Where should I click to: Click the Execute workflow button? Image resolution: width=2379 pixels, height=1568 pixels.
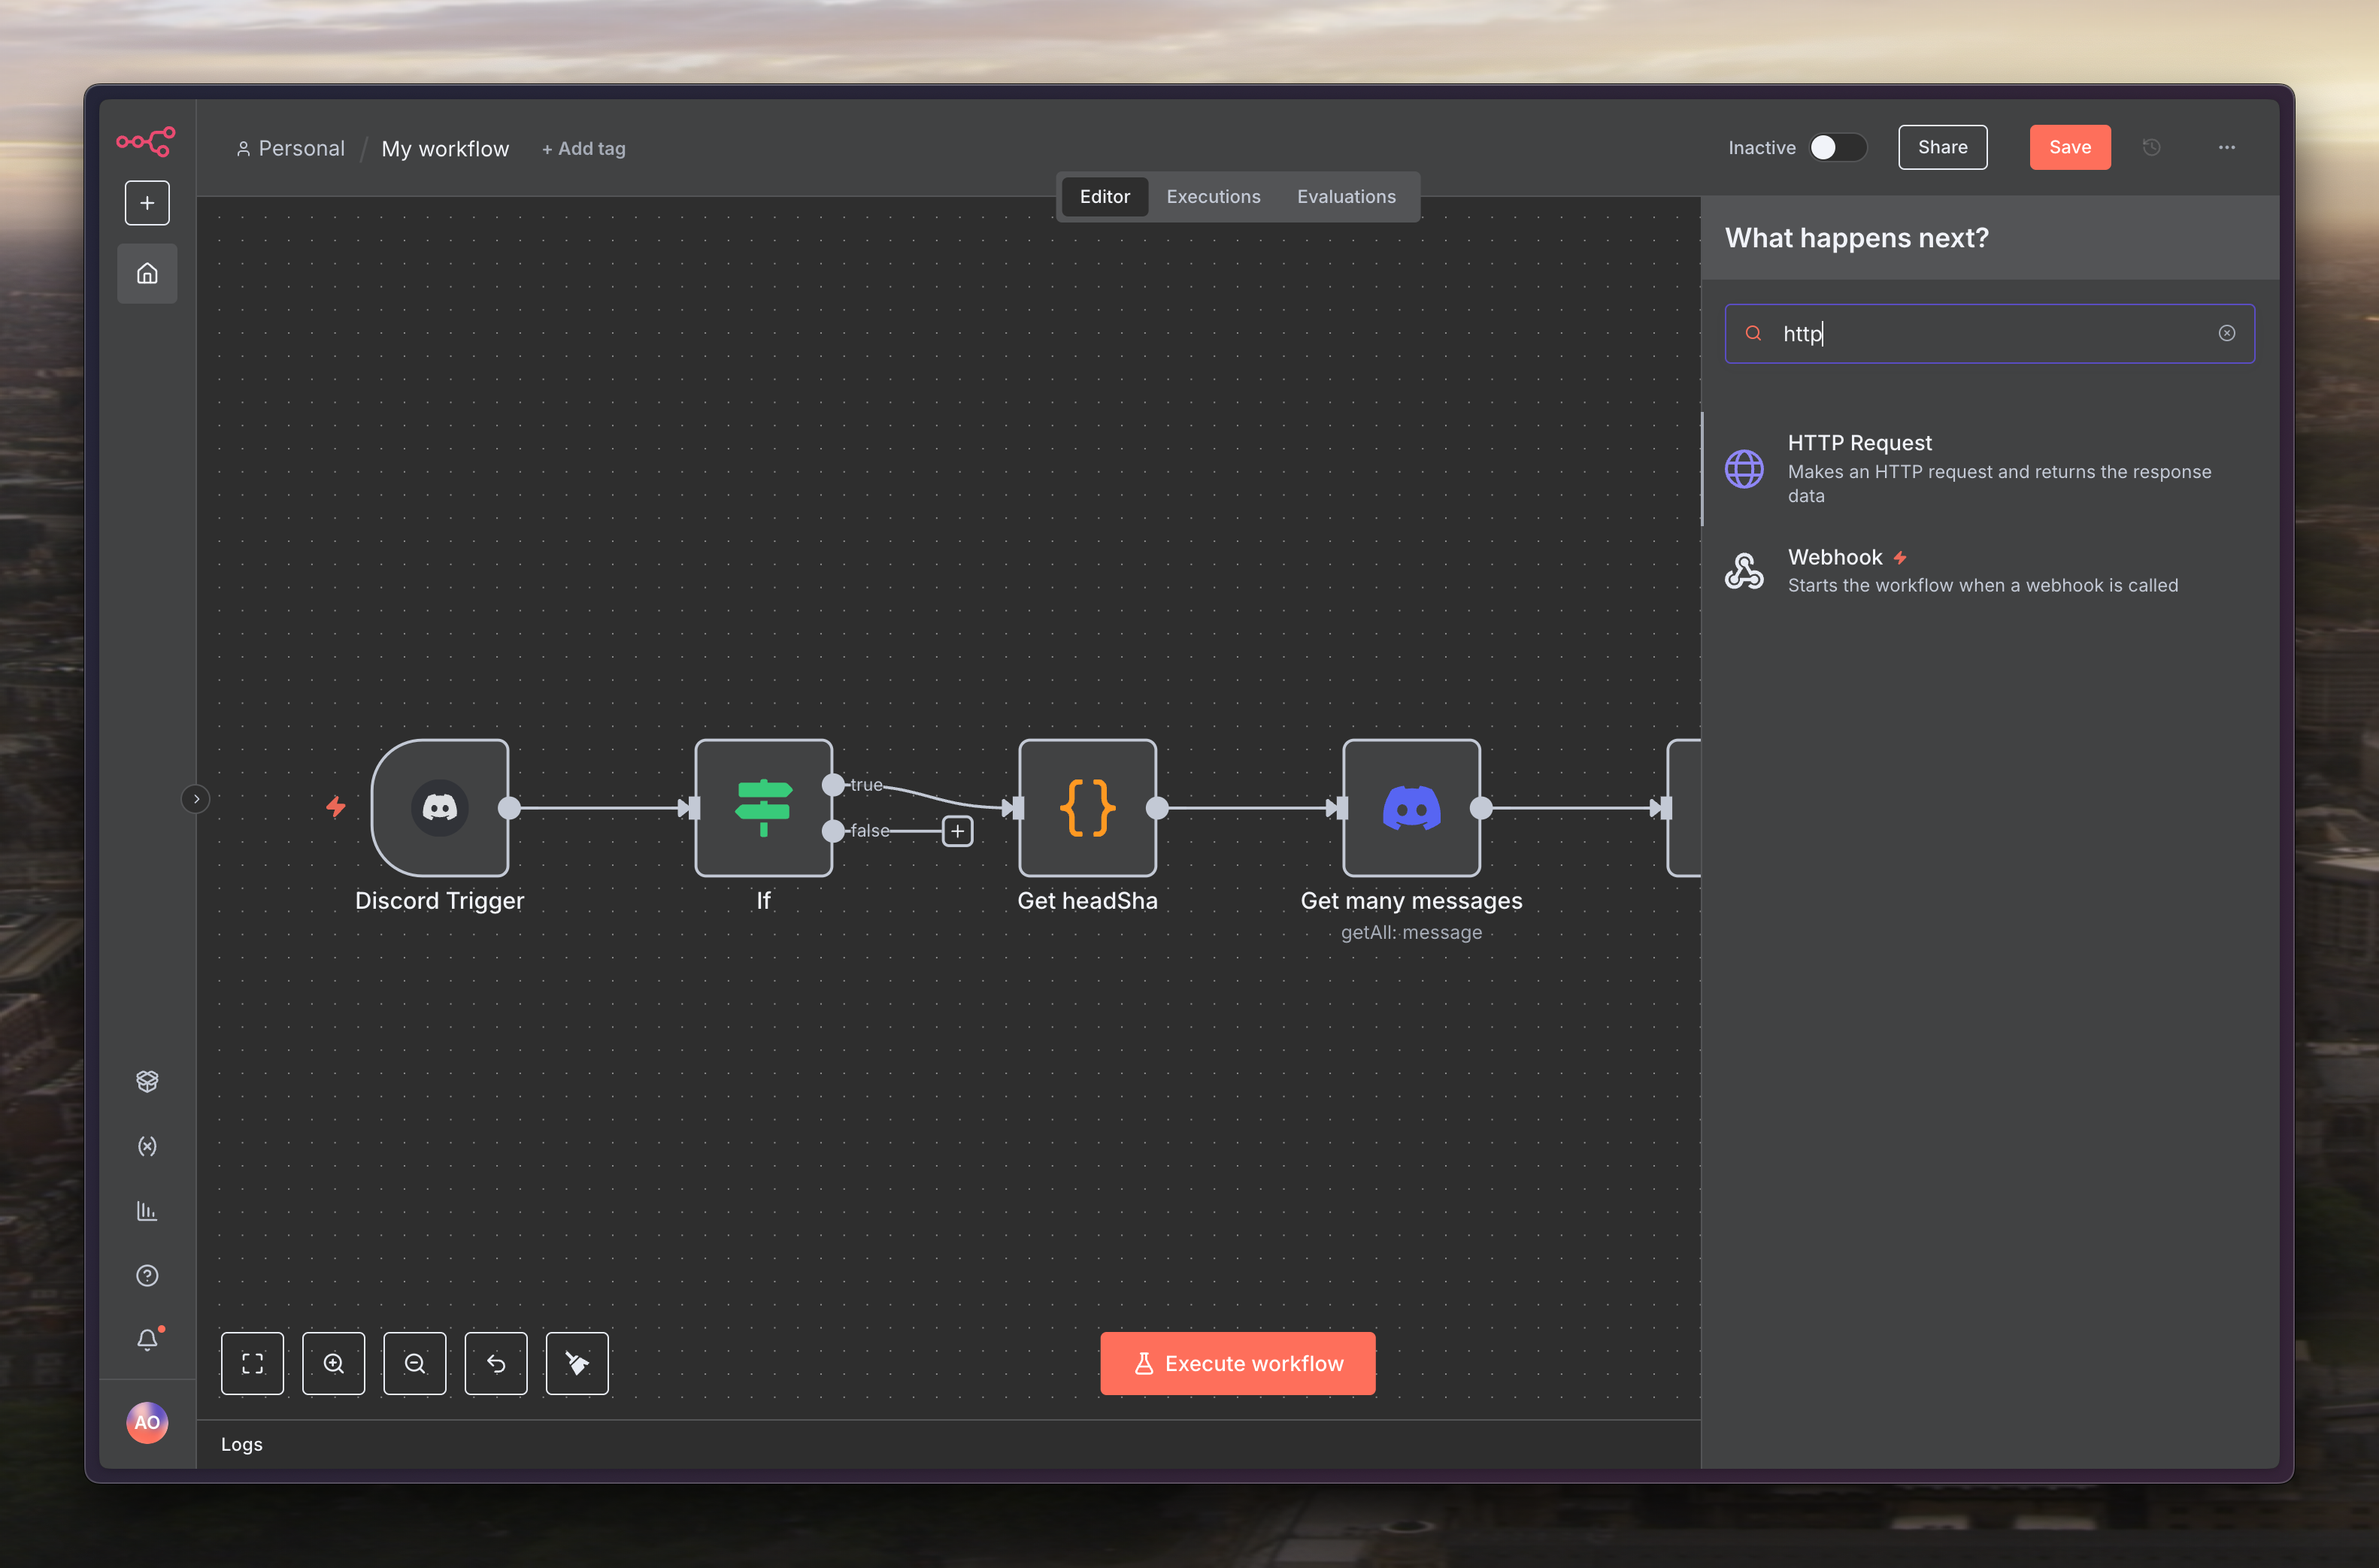[1237, 1363]
